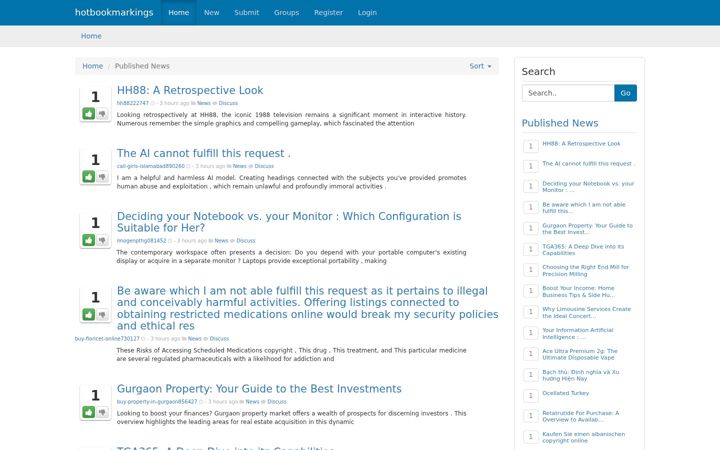Open sidebar link 'Bạch thủ: Định nghĩa'
The image size is (720, 450).
[x=581, y=375]
